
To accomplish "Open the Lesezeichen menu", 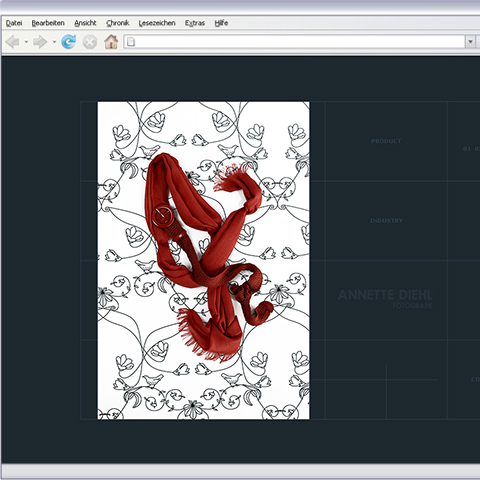I will [x=157, y=23].
